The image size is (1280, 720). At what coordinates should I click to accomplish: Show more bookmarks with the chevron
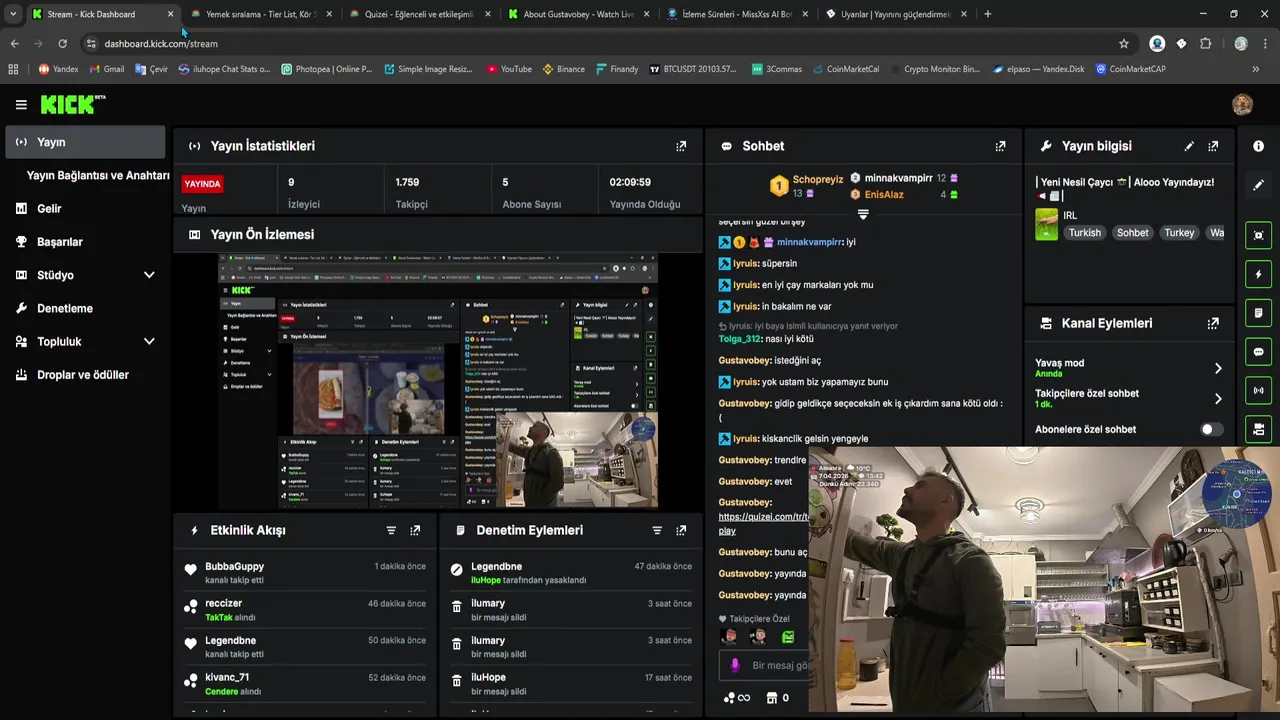[x=1255, y=69]
